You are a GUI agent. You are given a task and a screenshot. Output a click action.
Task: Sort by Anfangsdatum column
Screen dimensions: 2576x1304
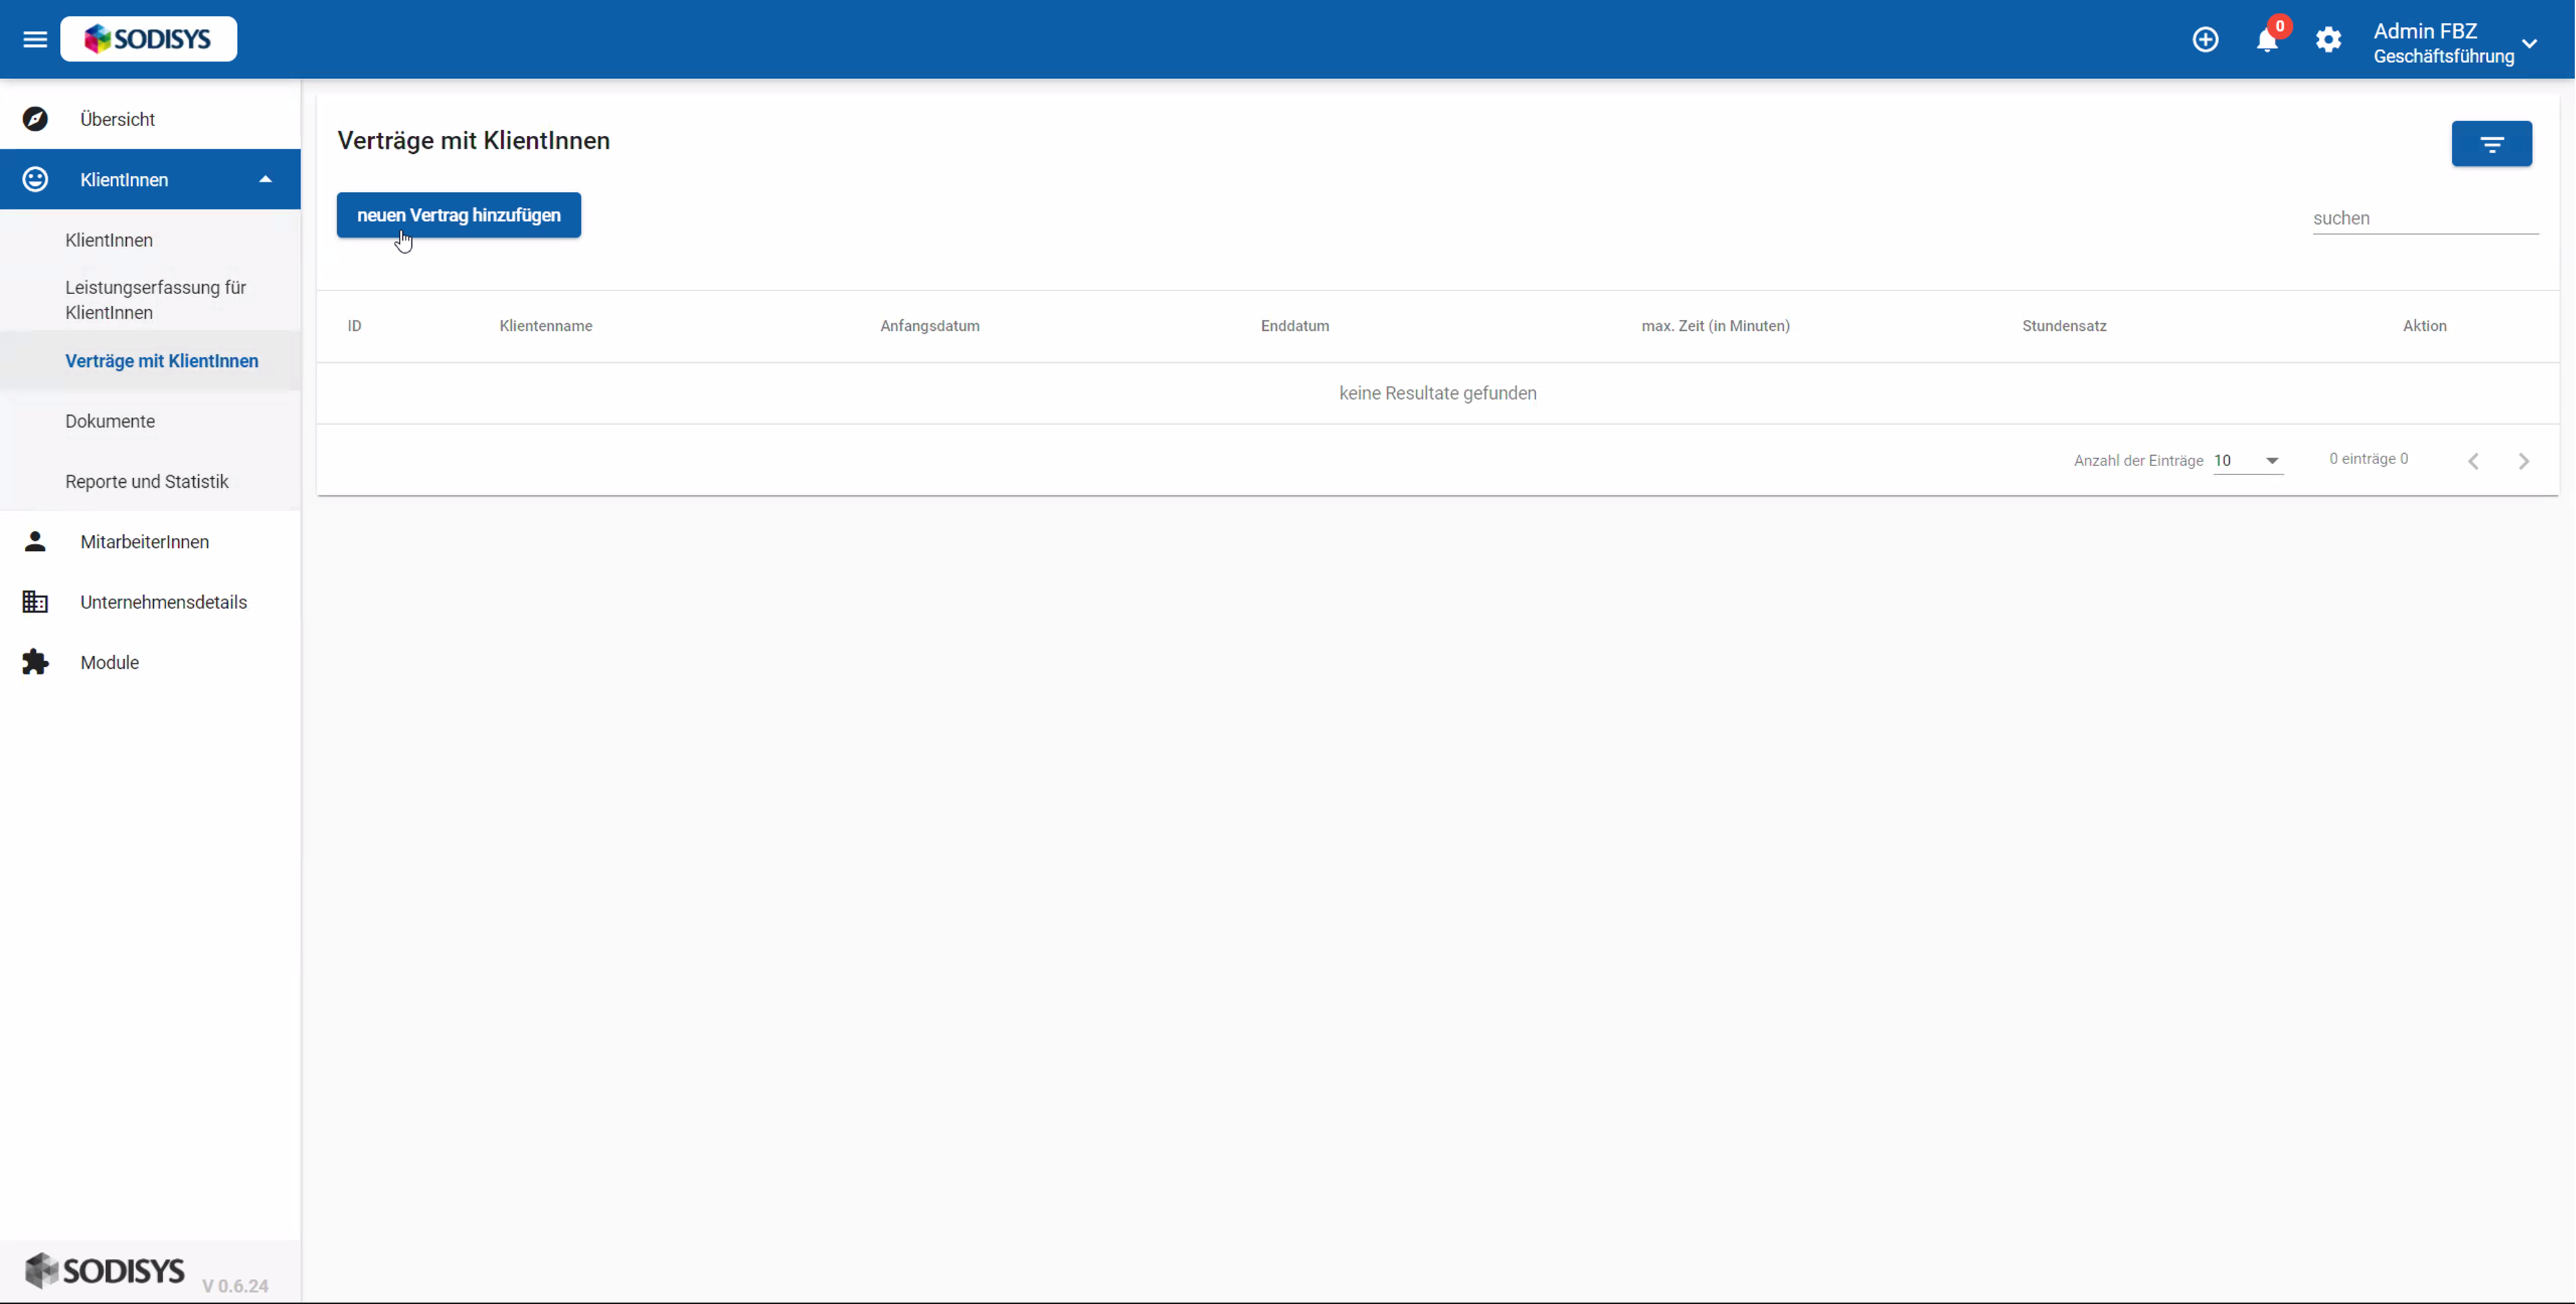coord(930,326)
